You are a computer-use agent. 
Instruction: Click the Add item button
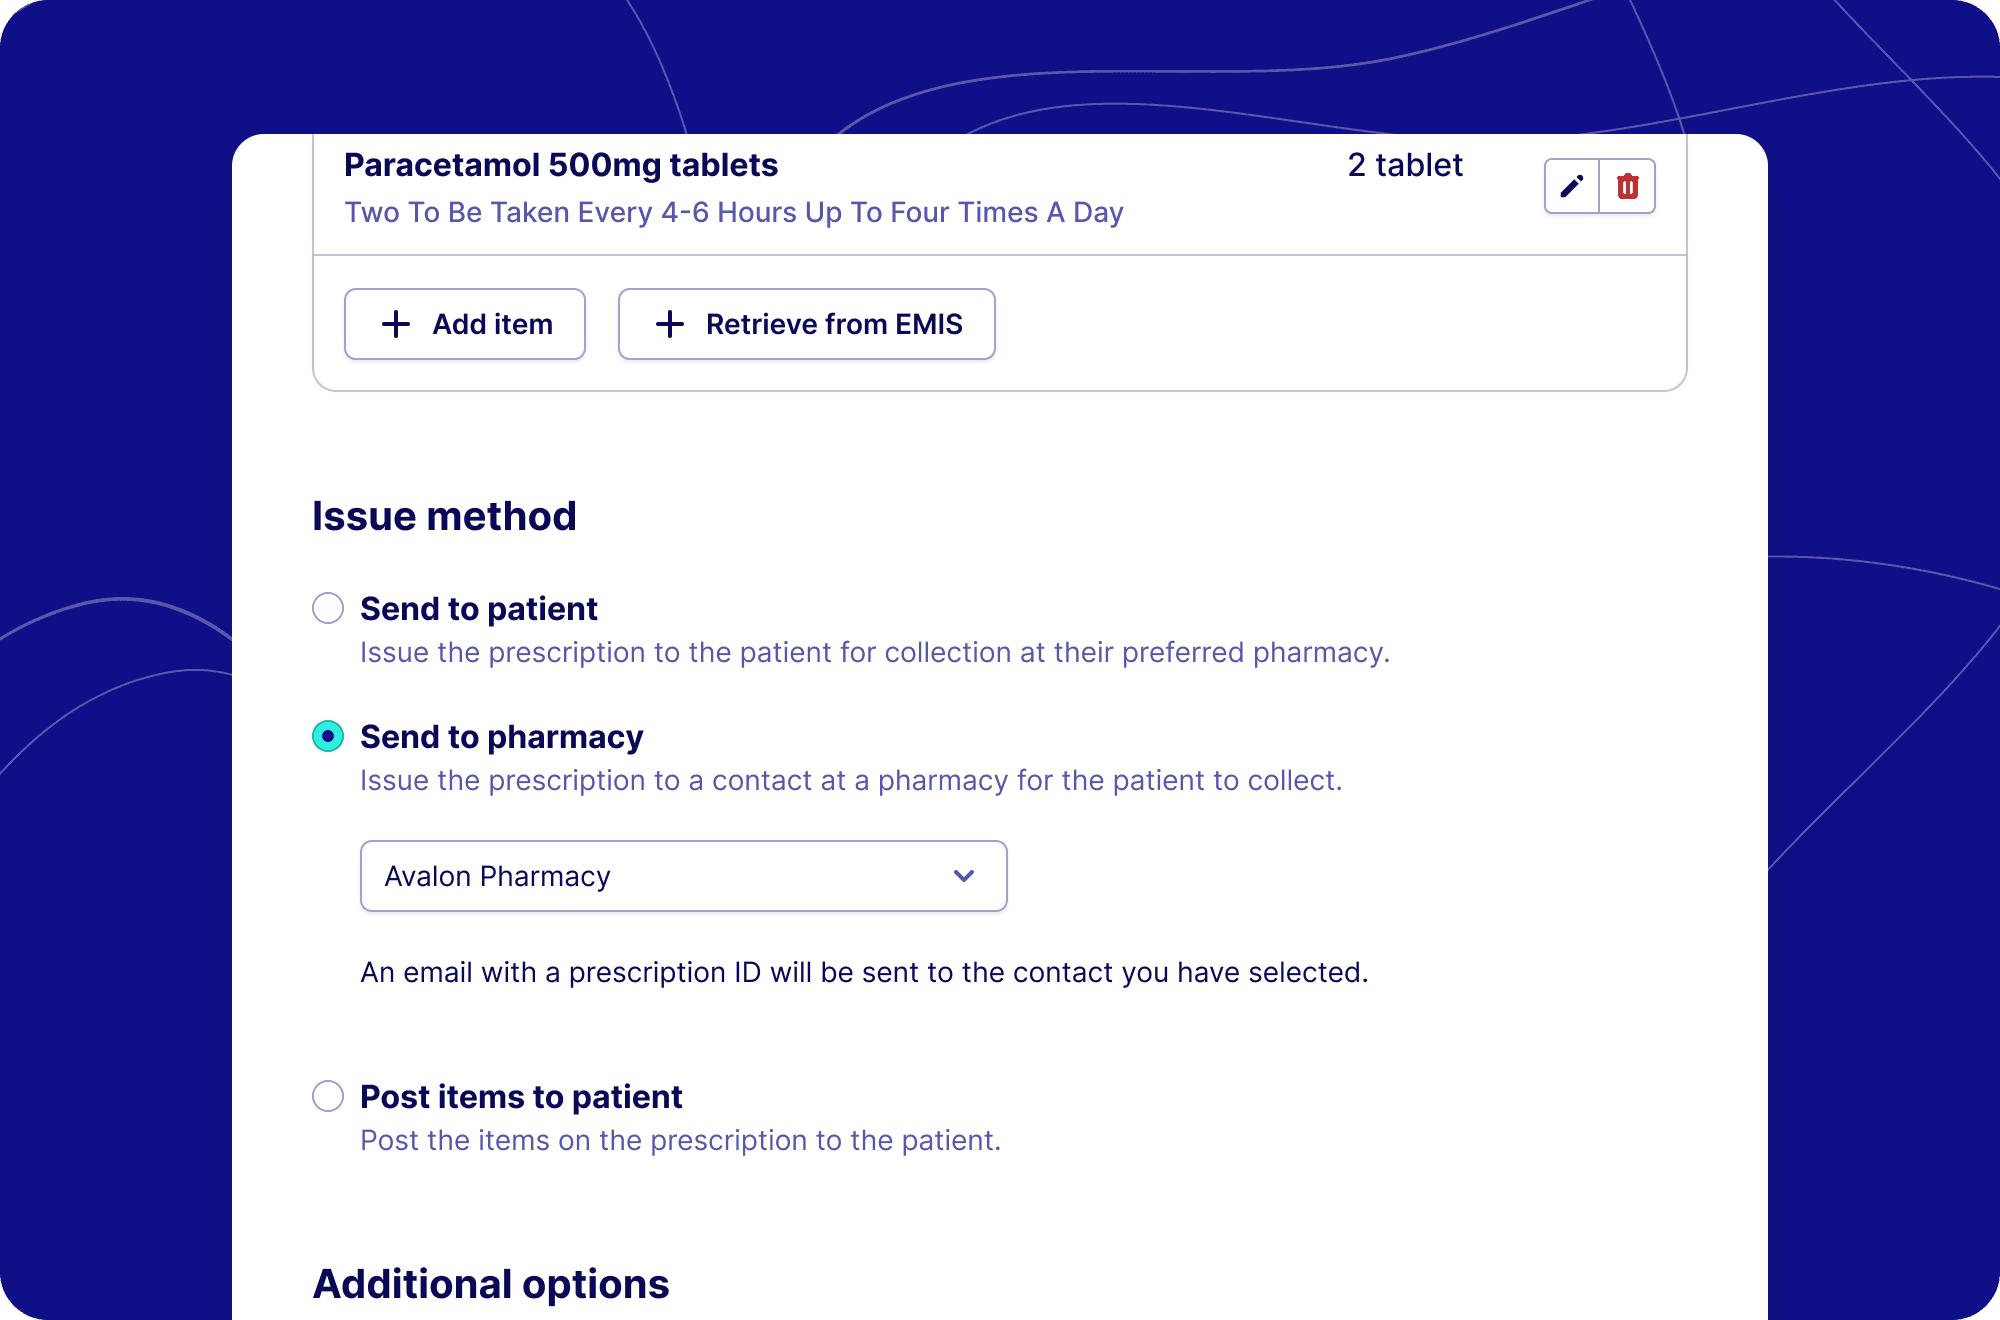(465, 324)
